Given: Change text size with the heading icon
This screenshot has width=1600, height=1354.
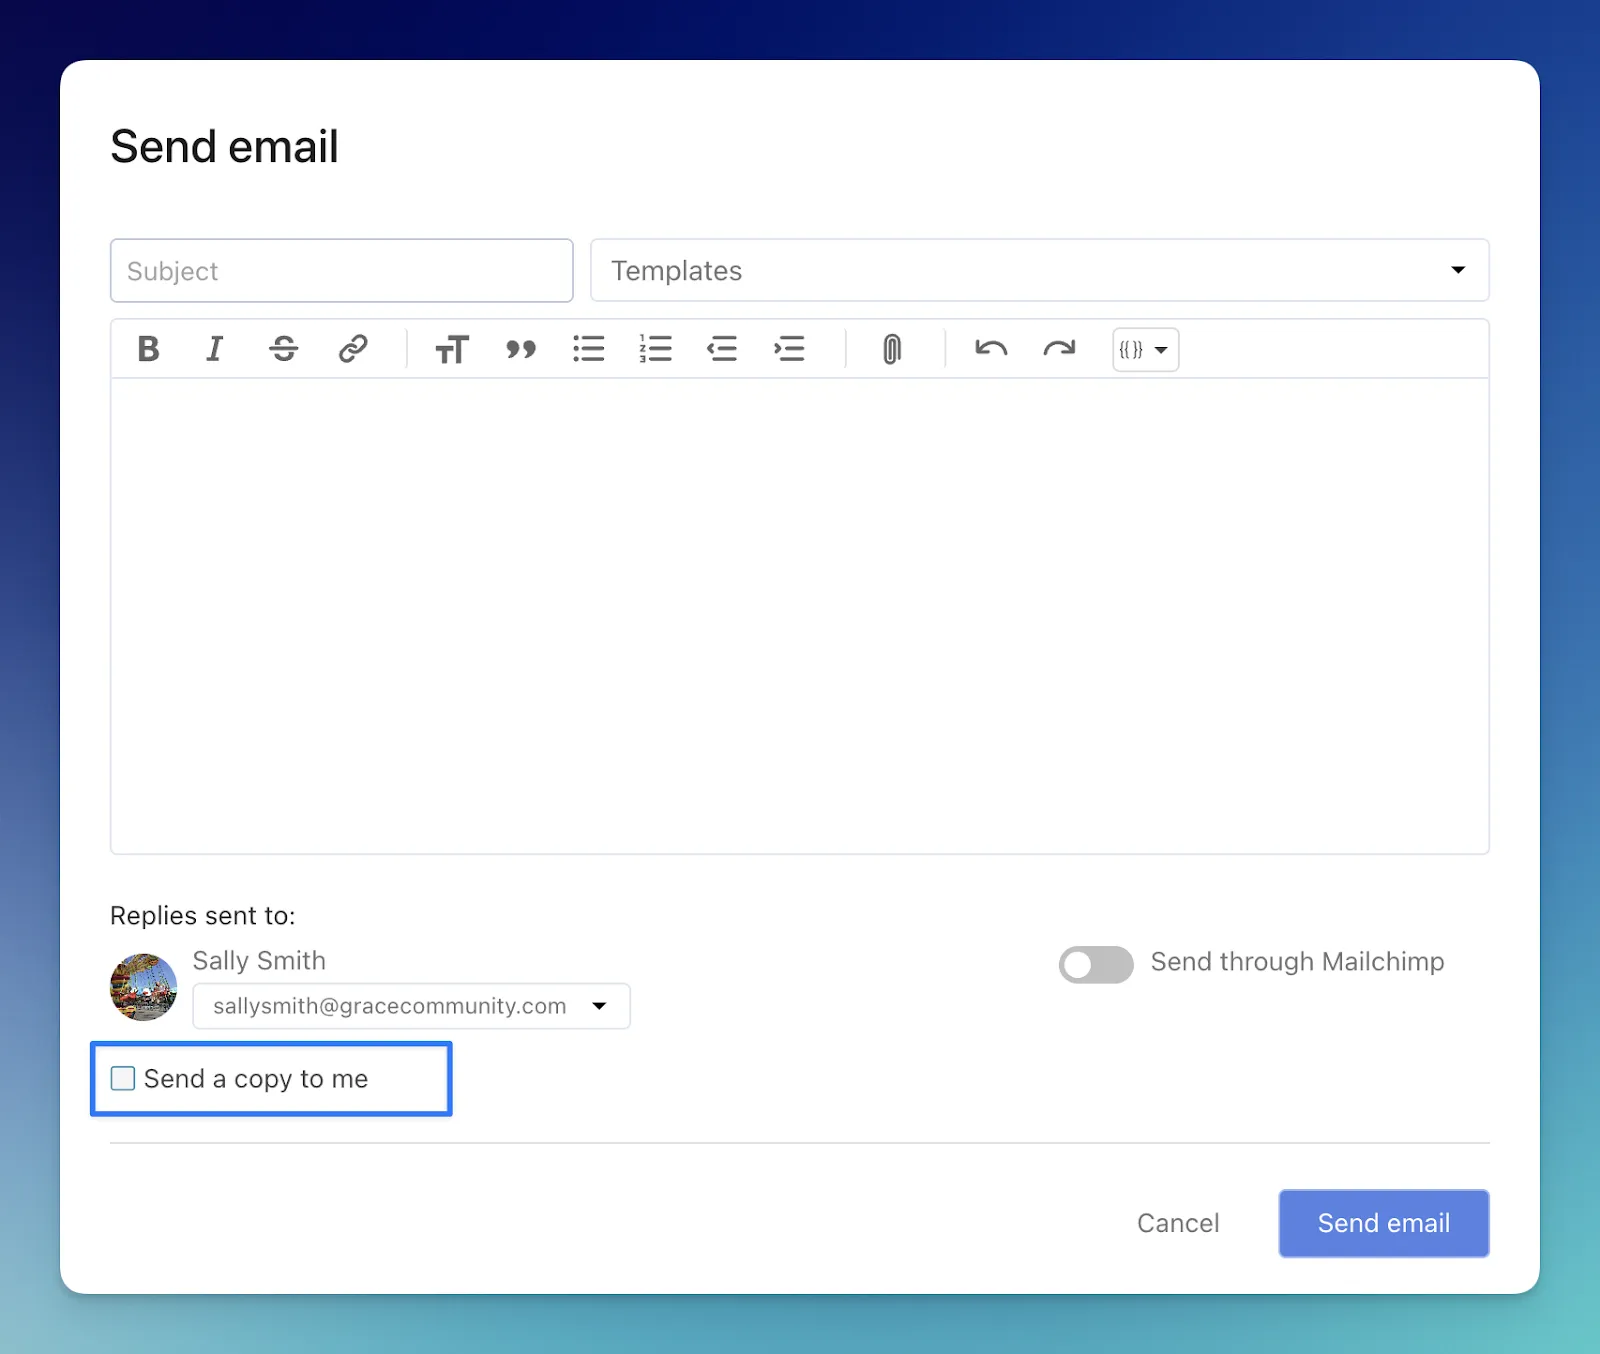Looking at the screenshot, I should pyautogui.click(x=451, y=350).
